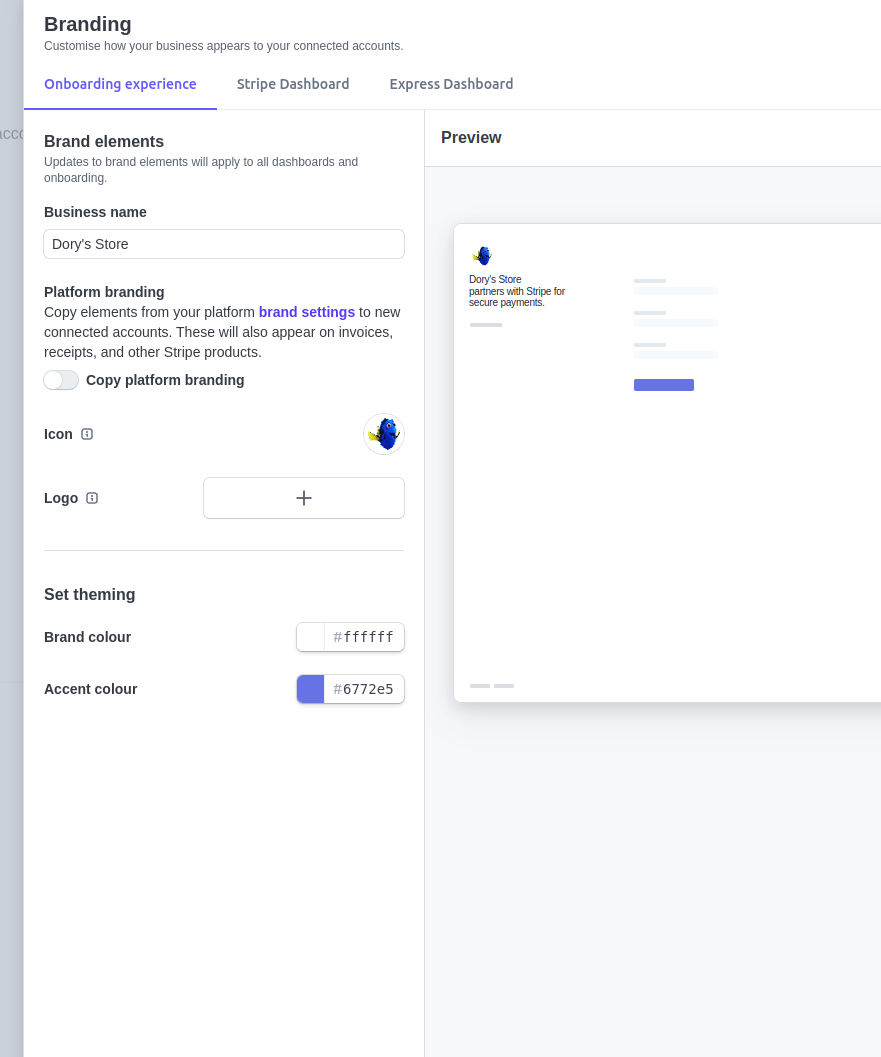Click the Set theming heading
This screenshot has width=881, height=1057.
(90, 595)
